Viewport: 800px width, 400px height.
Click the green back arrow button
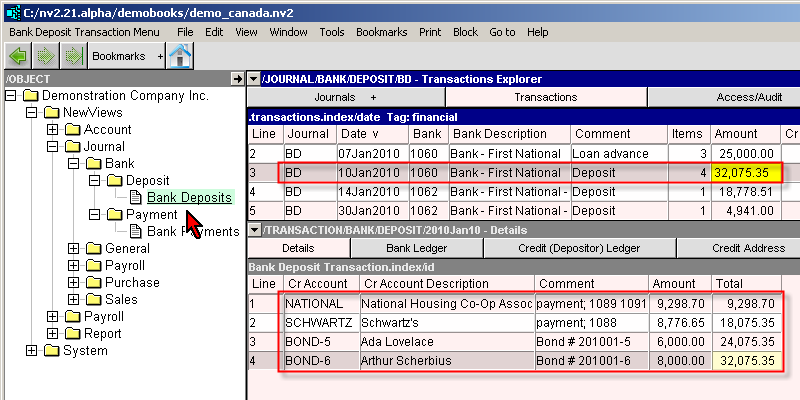18,57
